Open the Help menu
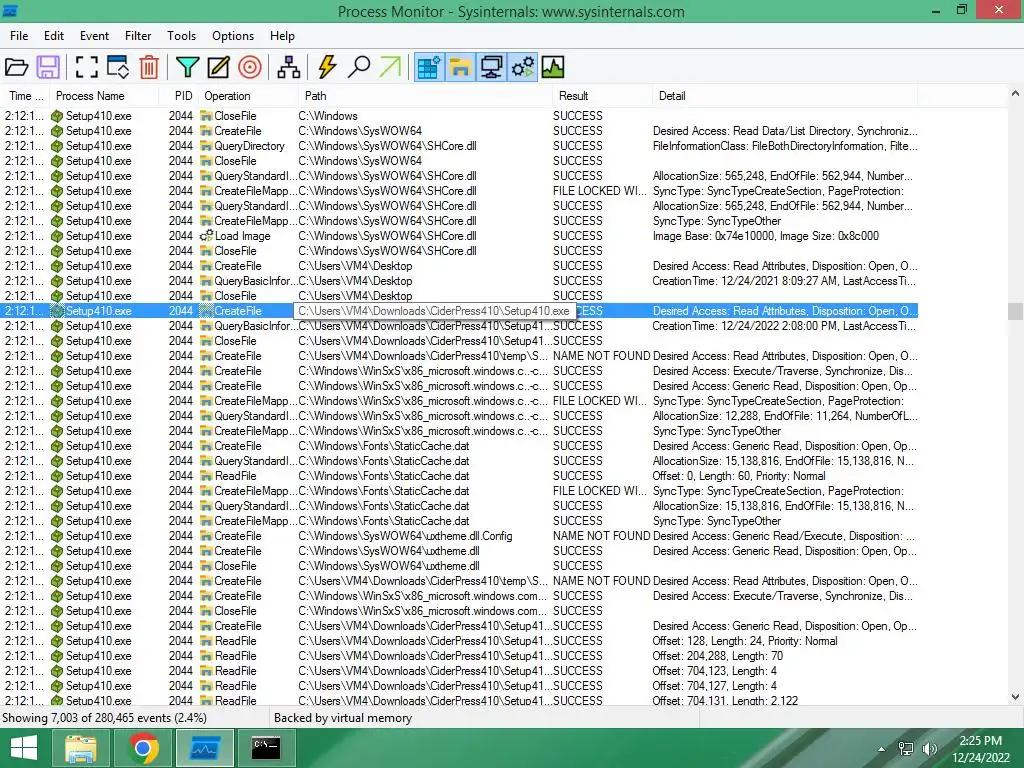Screen dimensions: 1024x768 pyautogui.click(x=282, y=36)
